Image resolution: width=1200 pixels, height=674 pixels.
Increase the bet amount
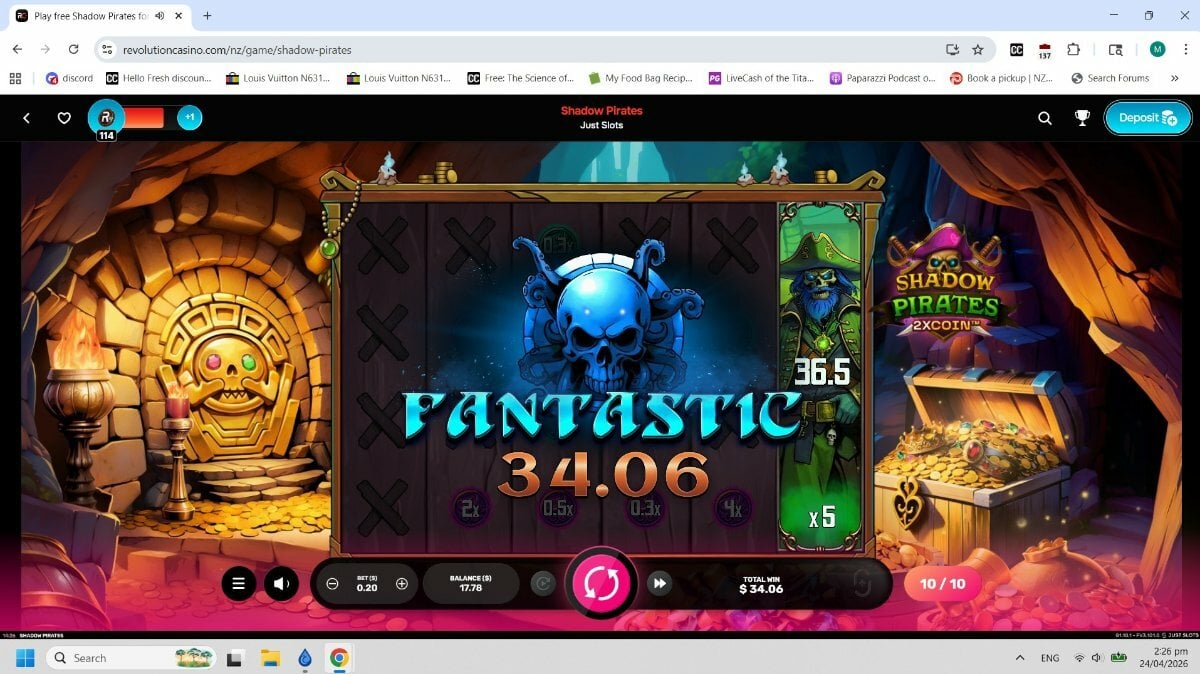[402, 584]
